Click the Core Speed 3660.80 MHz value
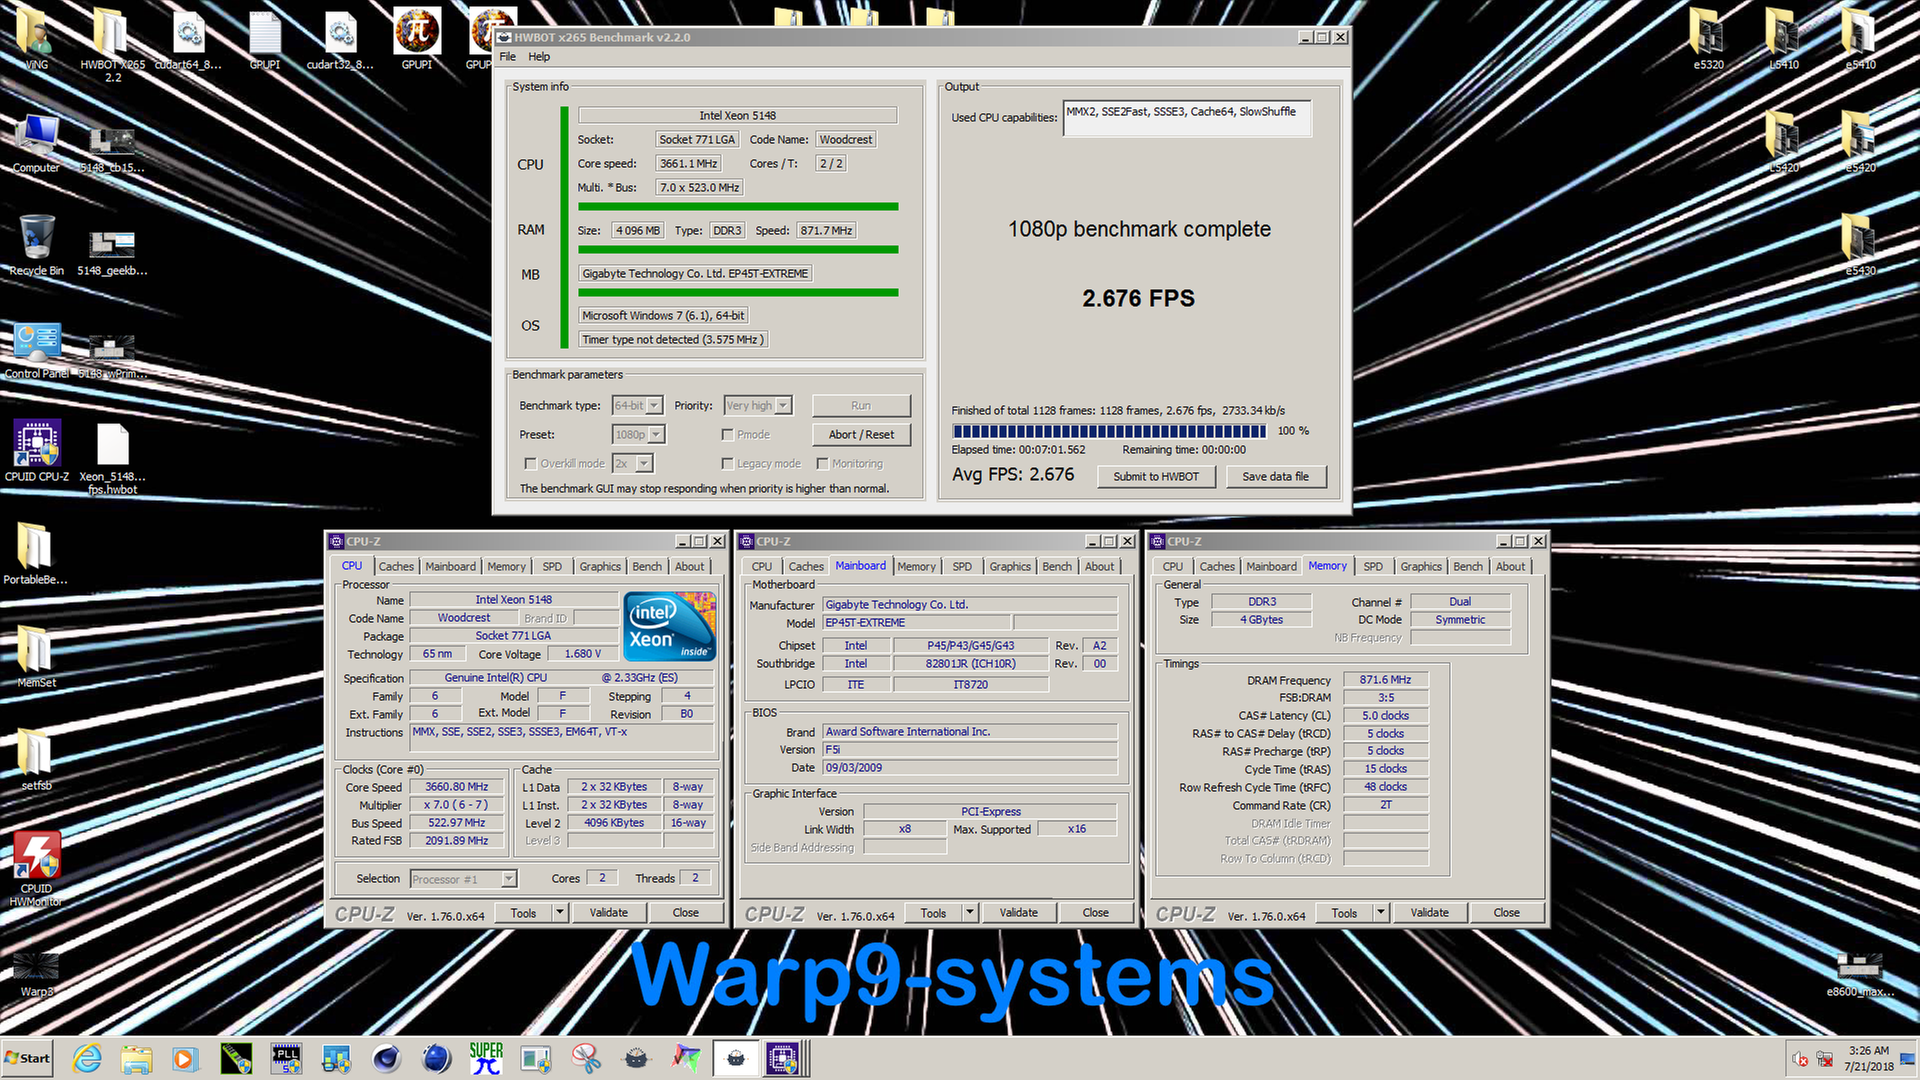The image size is (1920, 1080). (x=457, y=787)
